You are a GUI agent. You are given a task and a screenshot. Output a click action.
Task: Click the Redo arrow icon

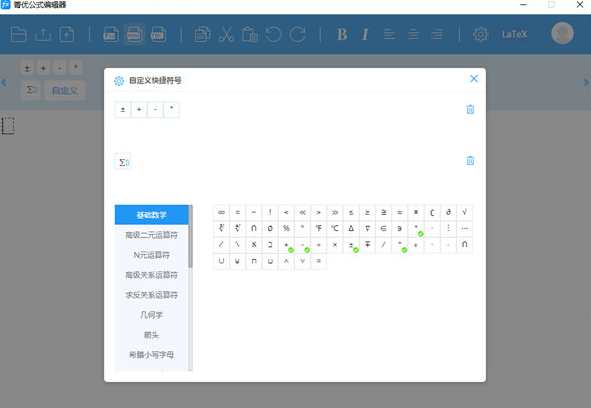pos(298,35)
